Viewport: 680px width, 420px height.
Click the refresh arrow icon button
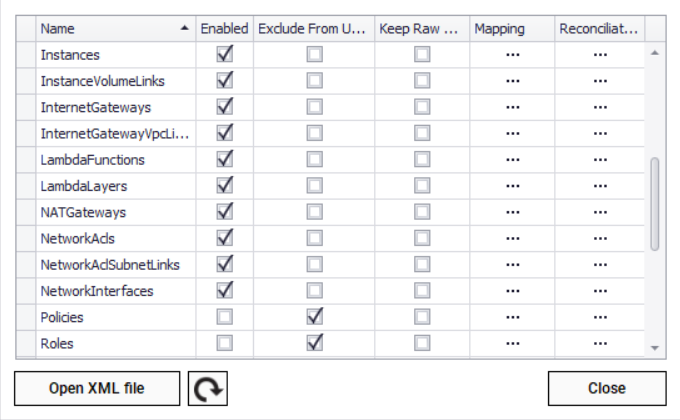pos(208,388)
